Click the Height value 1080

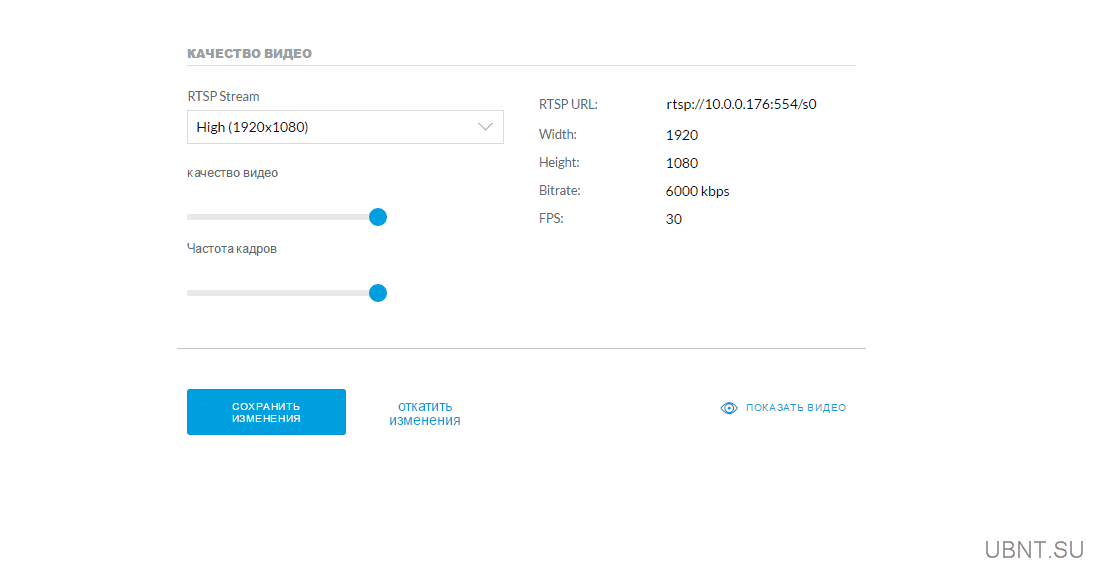tap(682, 163)
